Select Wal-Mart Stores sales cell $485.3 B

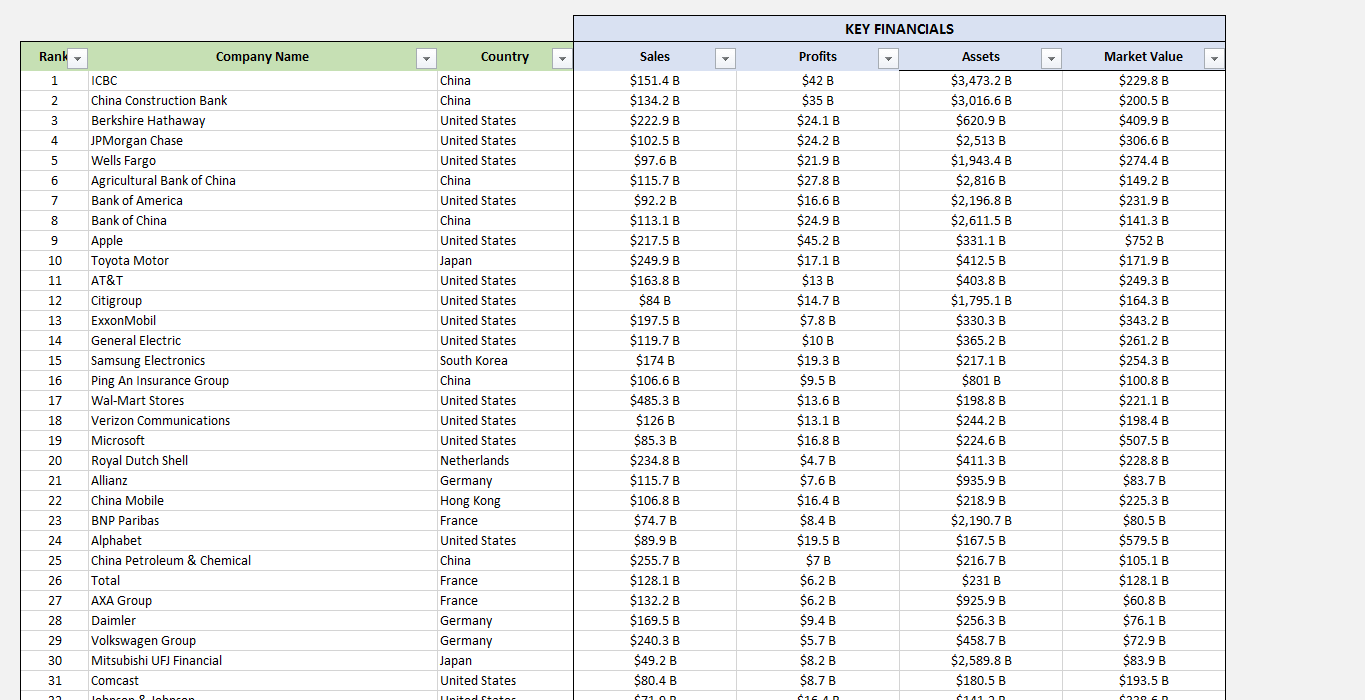click(x=654, y=401)
